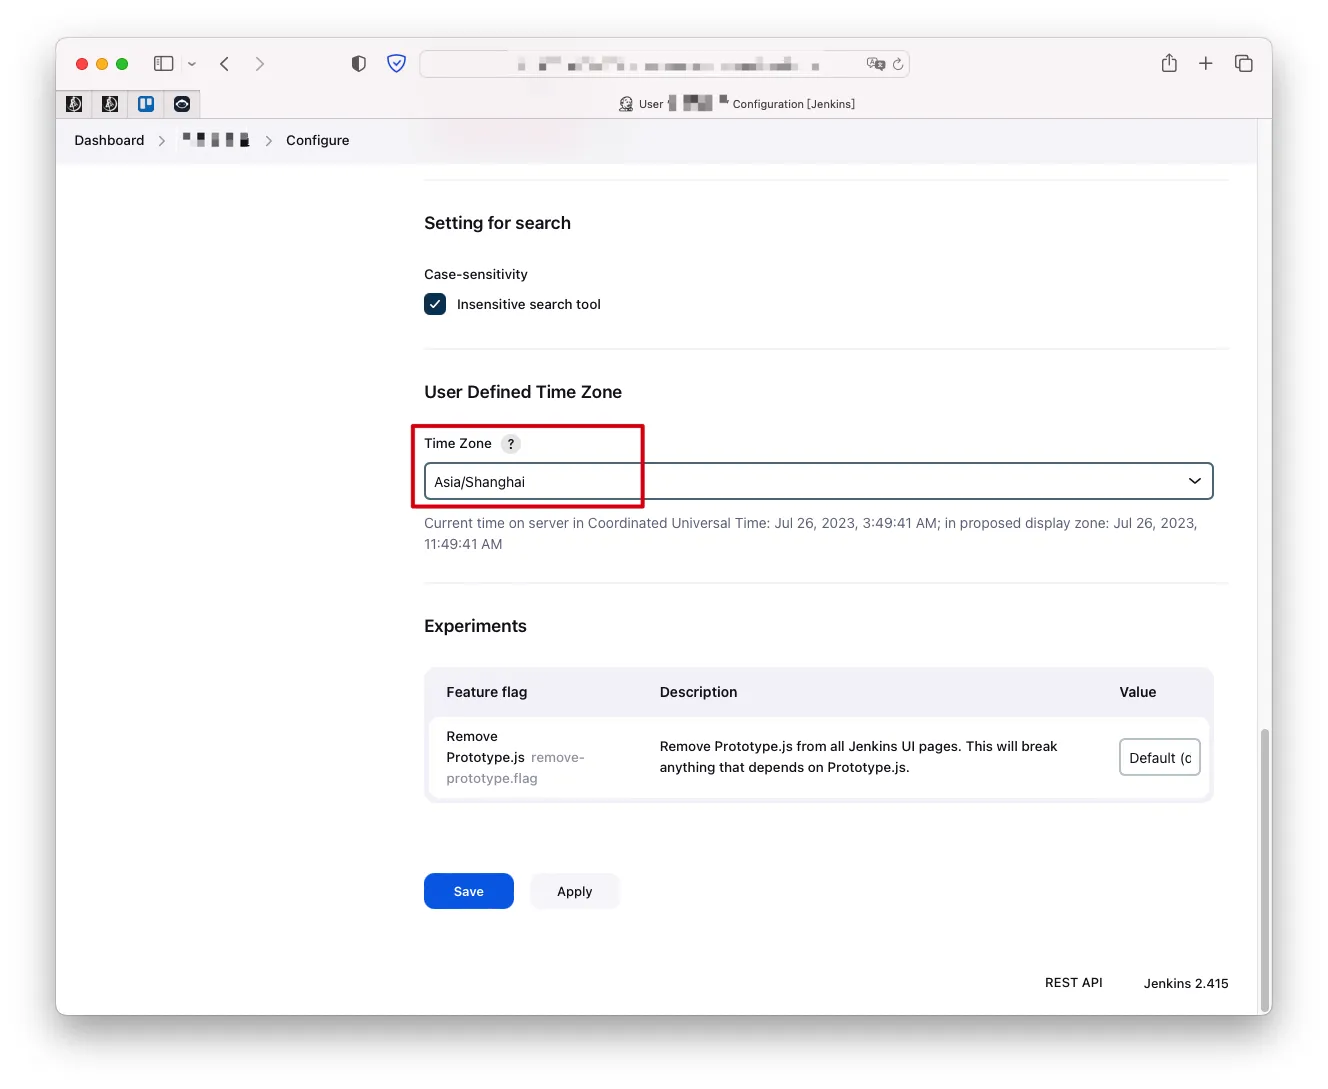Click the Feature flag column header

[487, 692]
